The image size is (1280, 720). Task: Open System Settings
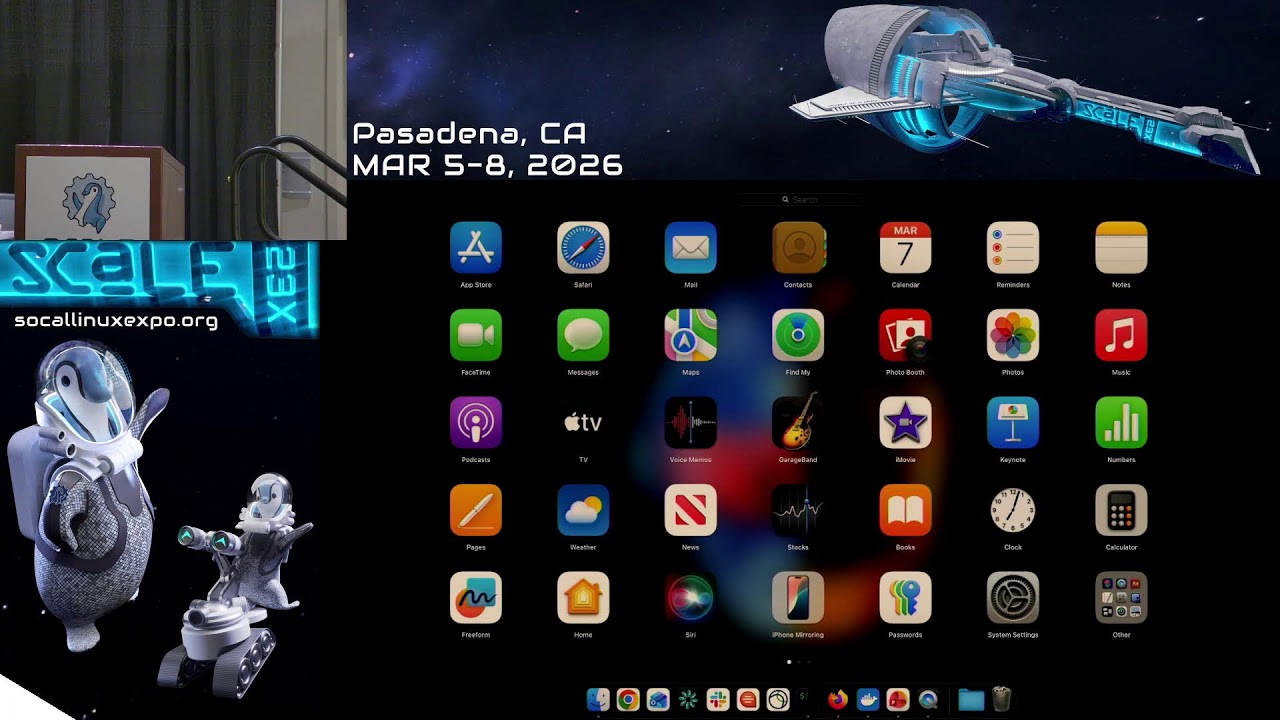coord(1013,598)
